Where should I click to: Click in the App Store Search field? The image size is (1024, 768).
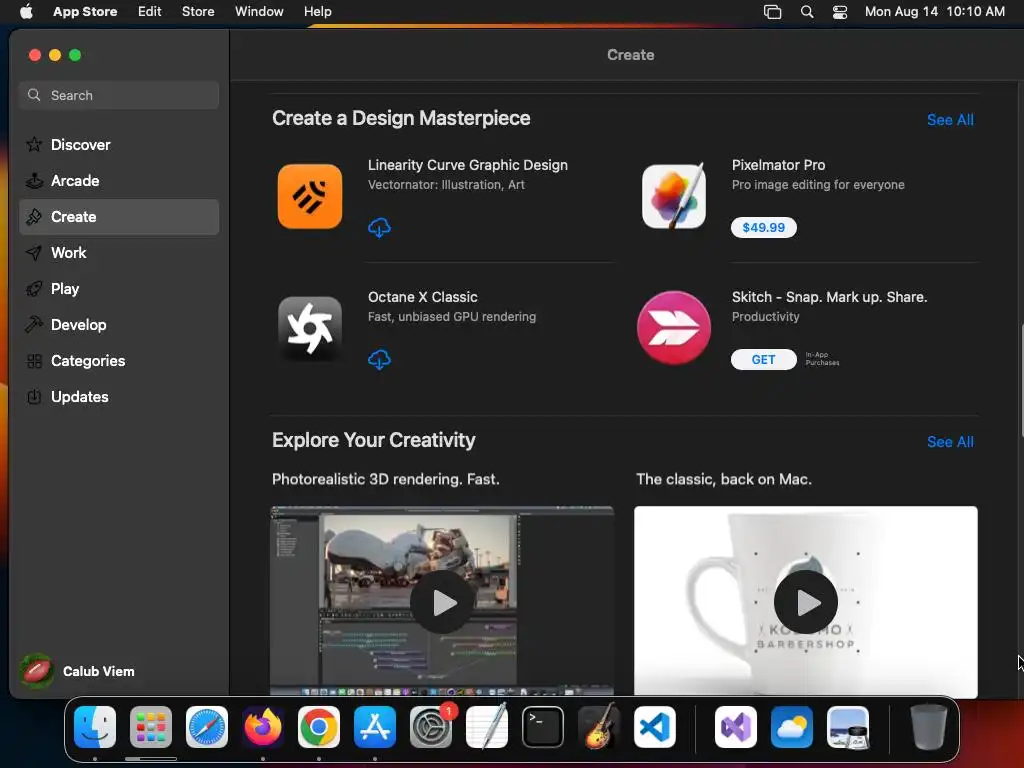120,95
